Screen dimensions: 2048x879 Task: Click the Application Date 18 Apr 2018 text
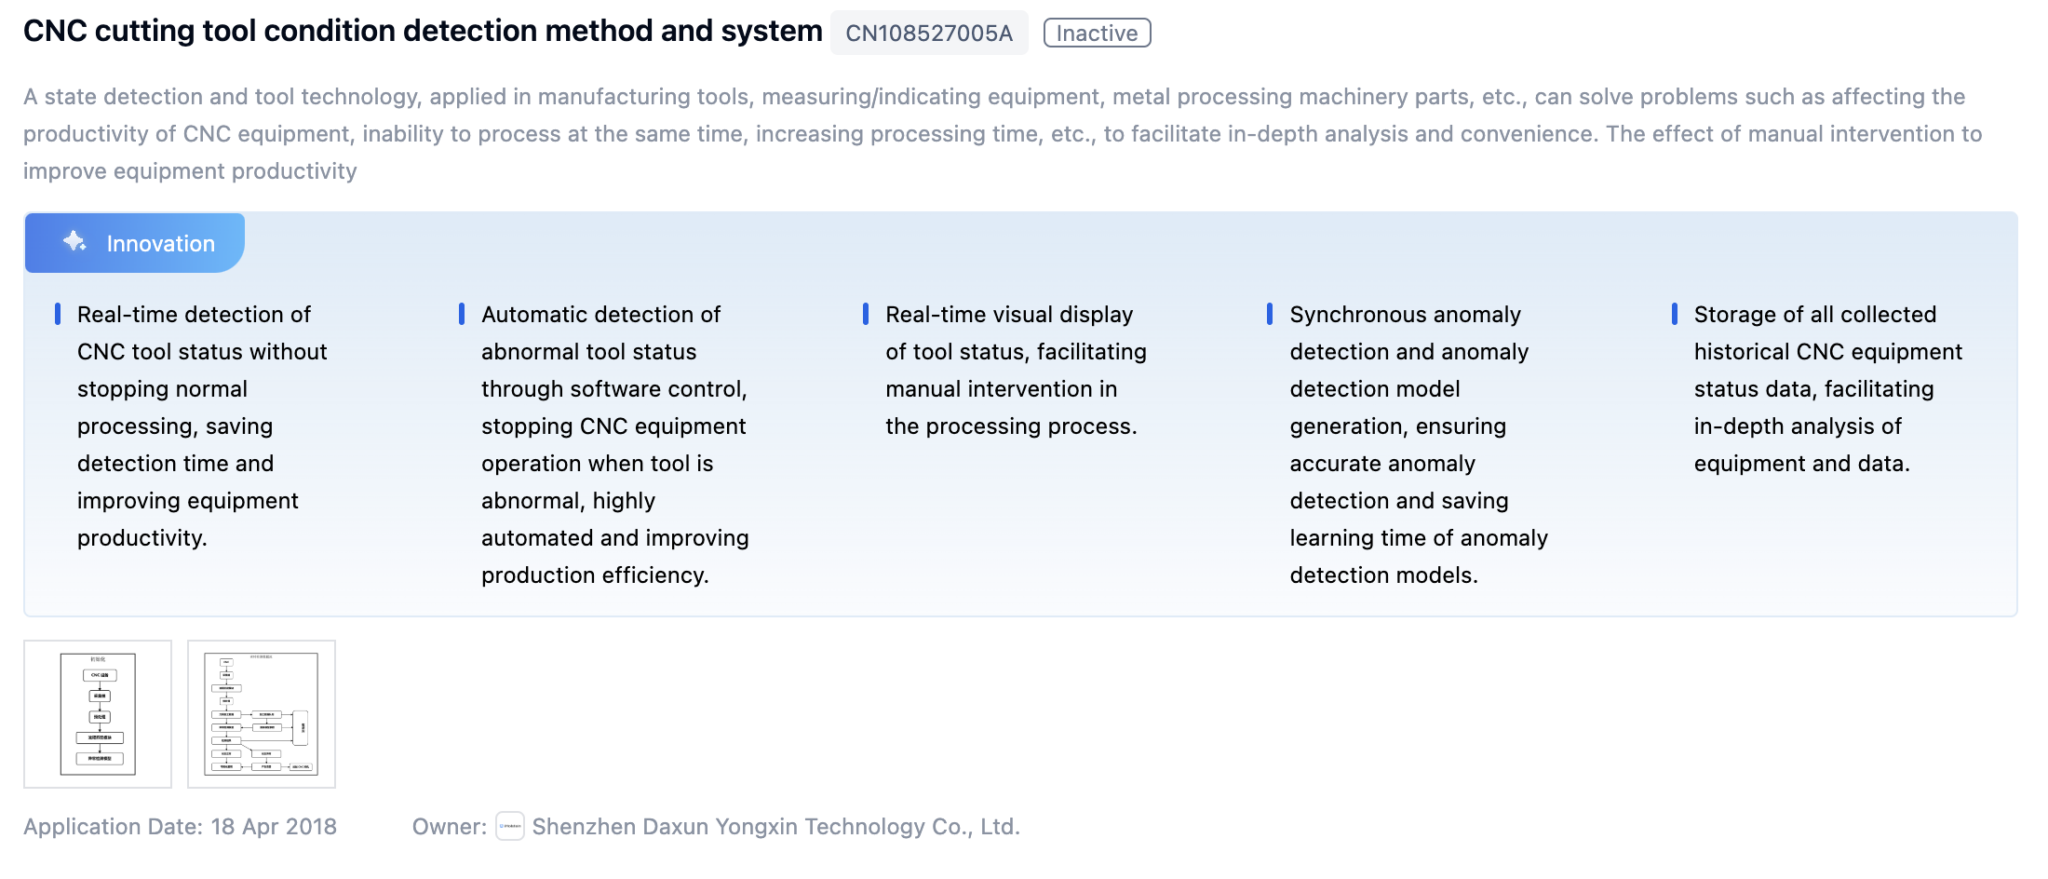click(180, 827)
